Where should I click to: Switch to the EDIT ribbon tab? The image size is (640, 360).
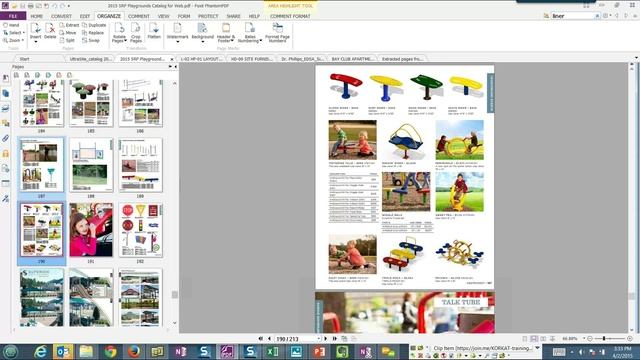84,16
